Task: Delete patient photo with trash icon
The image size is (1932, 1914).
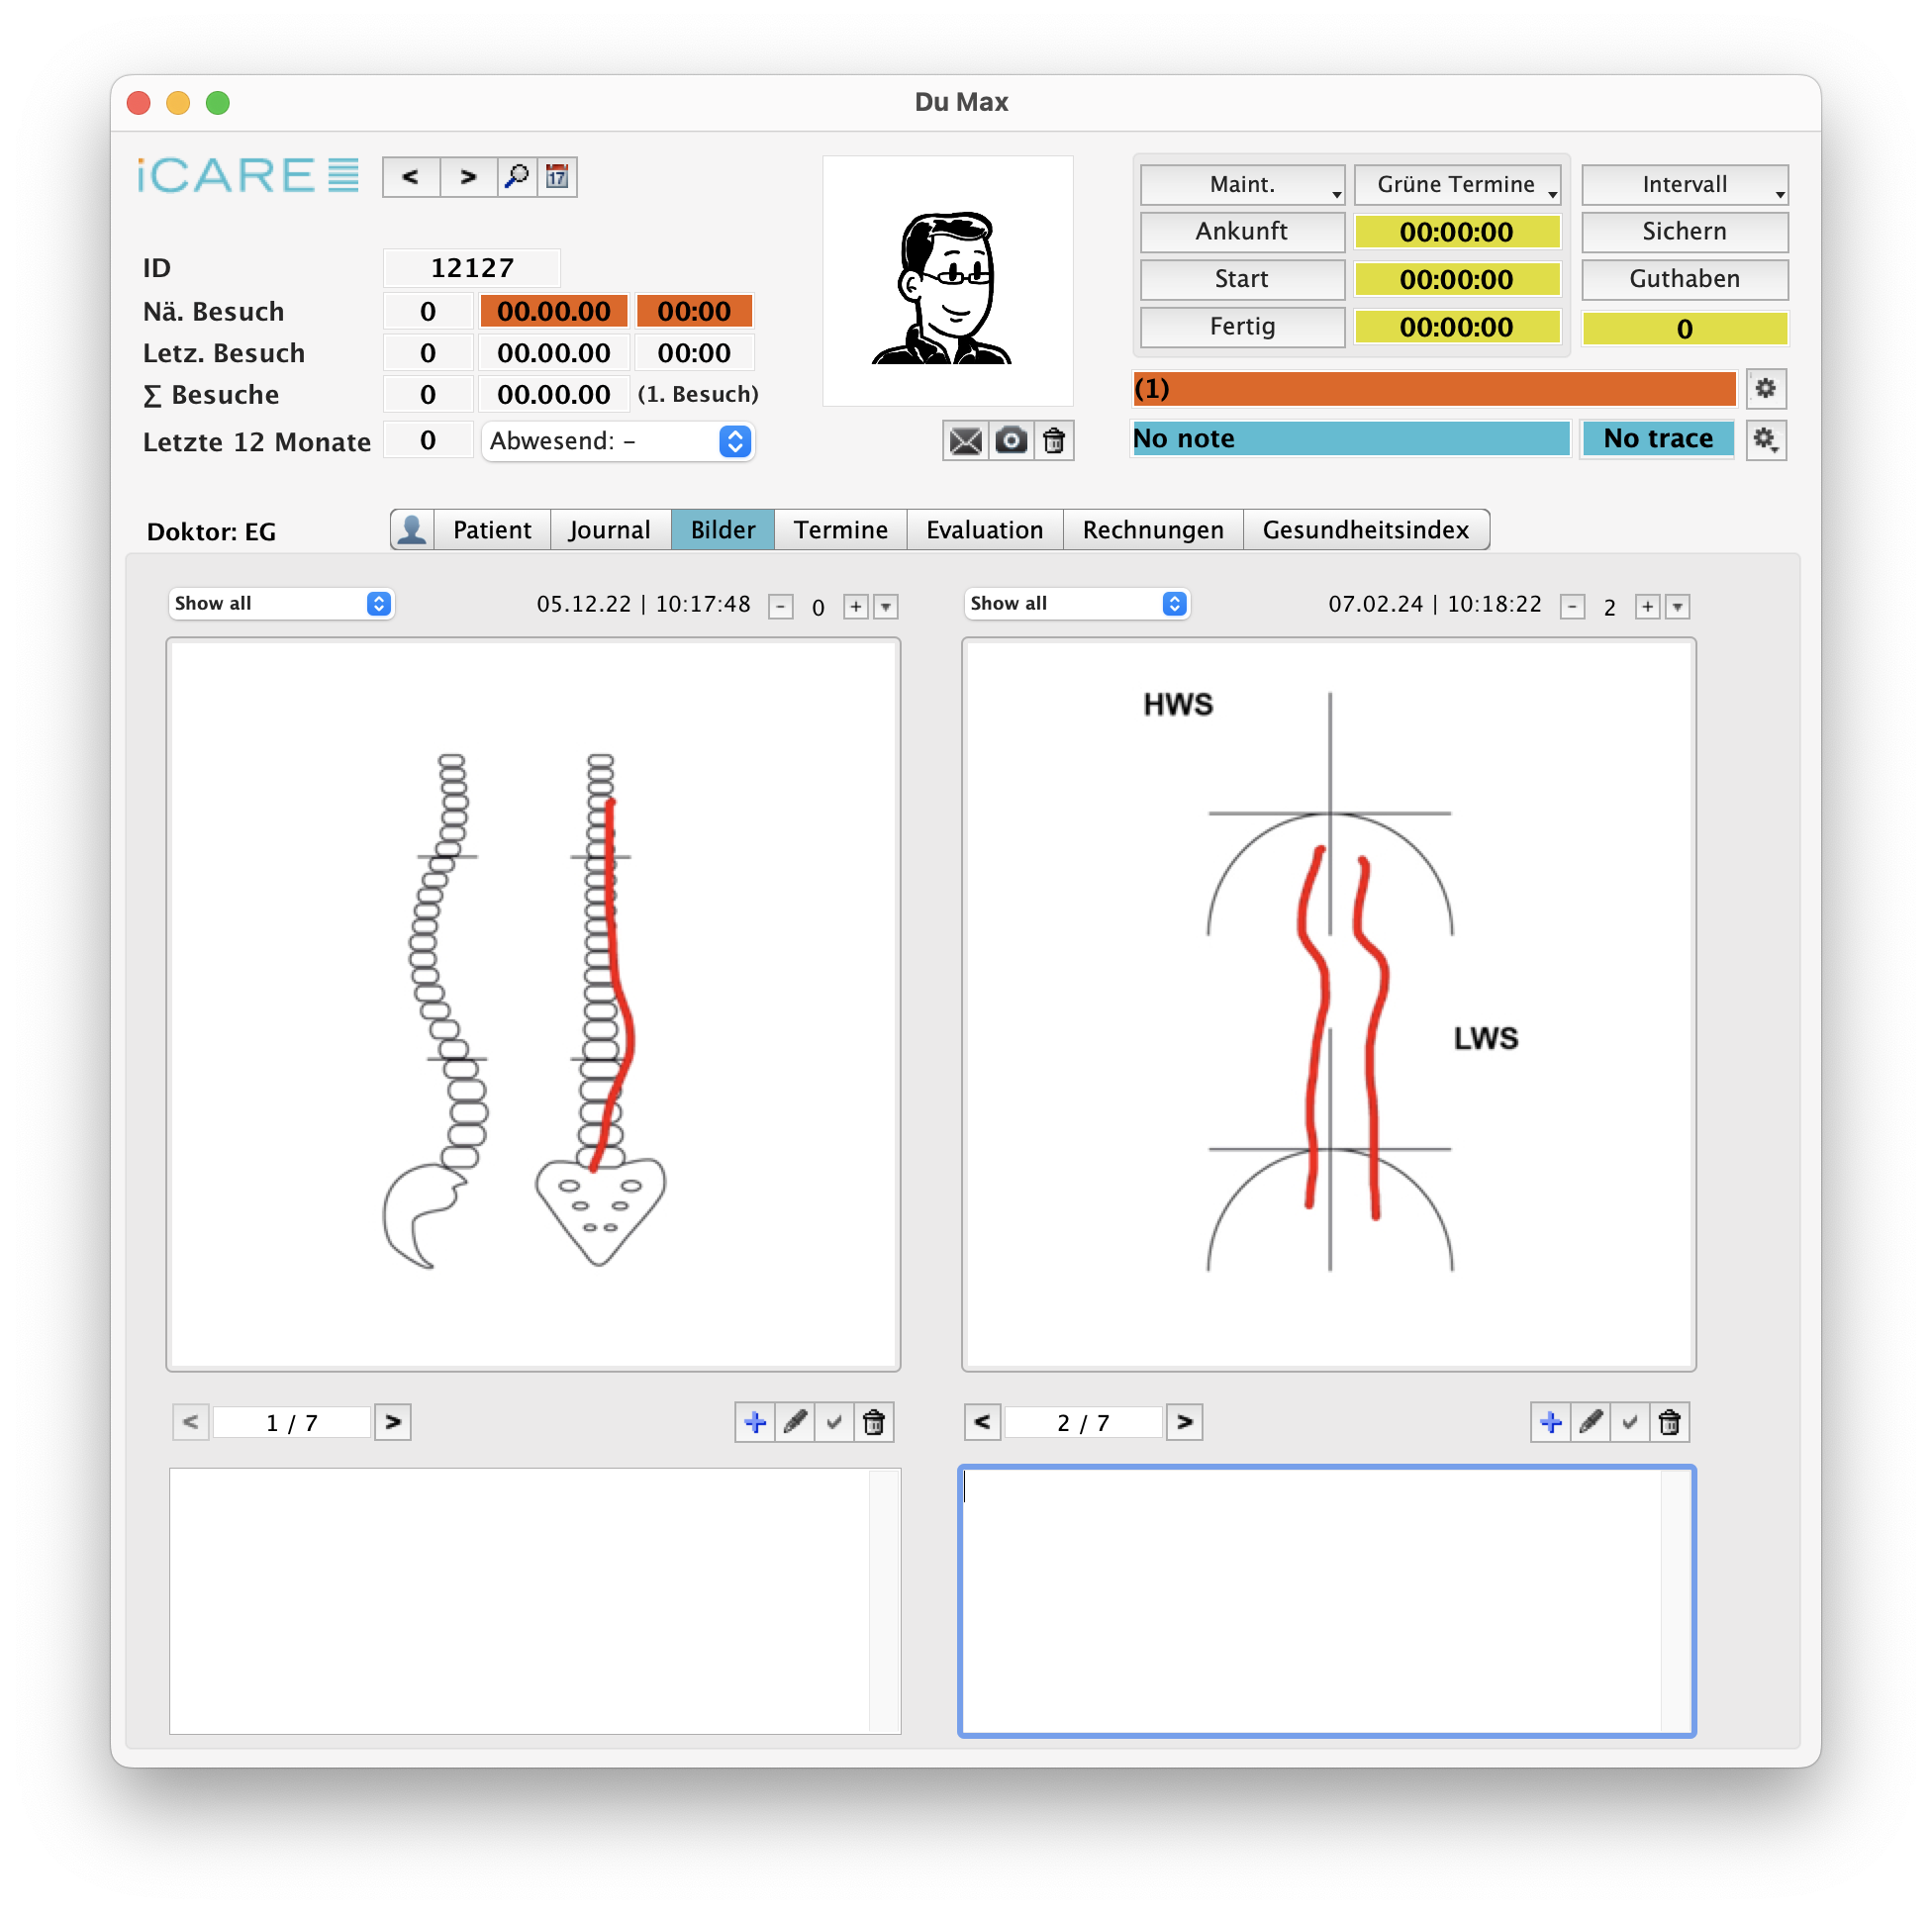Action: (x=1054, y=441)
